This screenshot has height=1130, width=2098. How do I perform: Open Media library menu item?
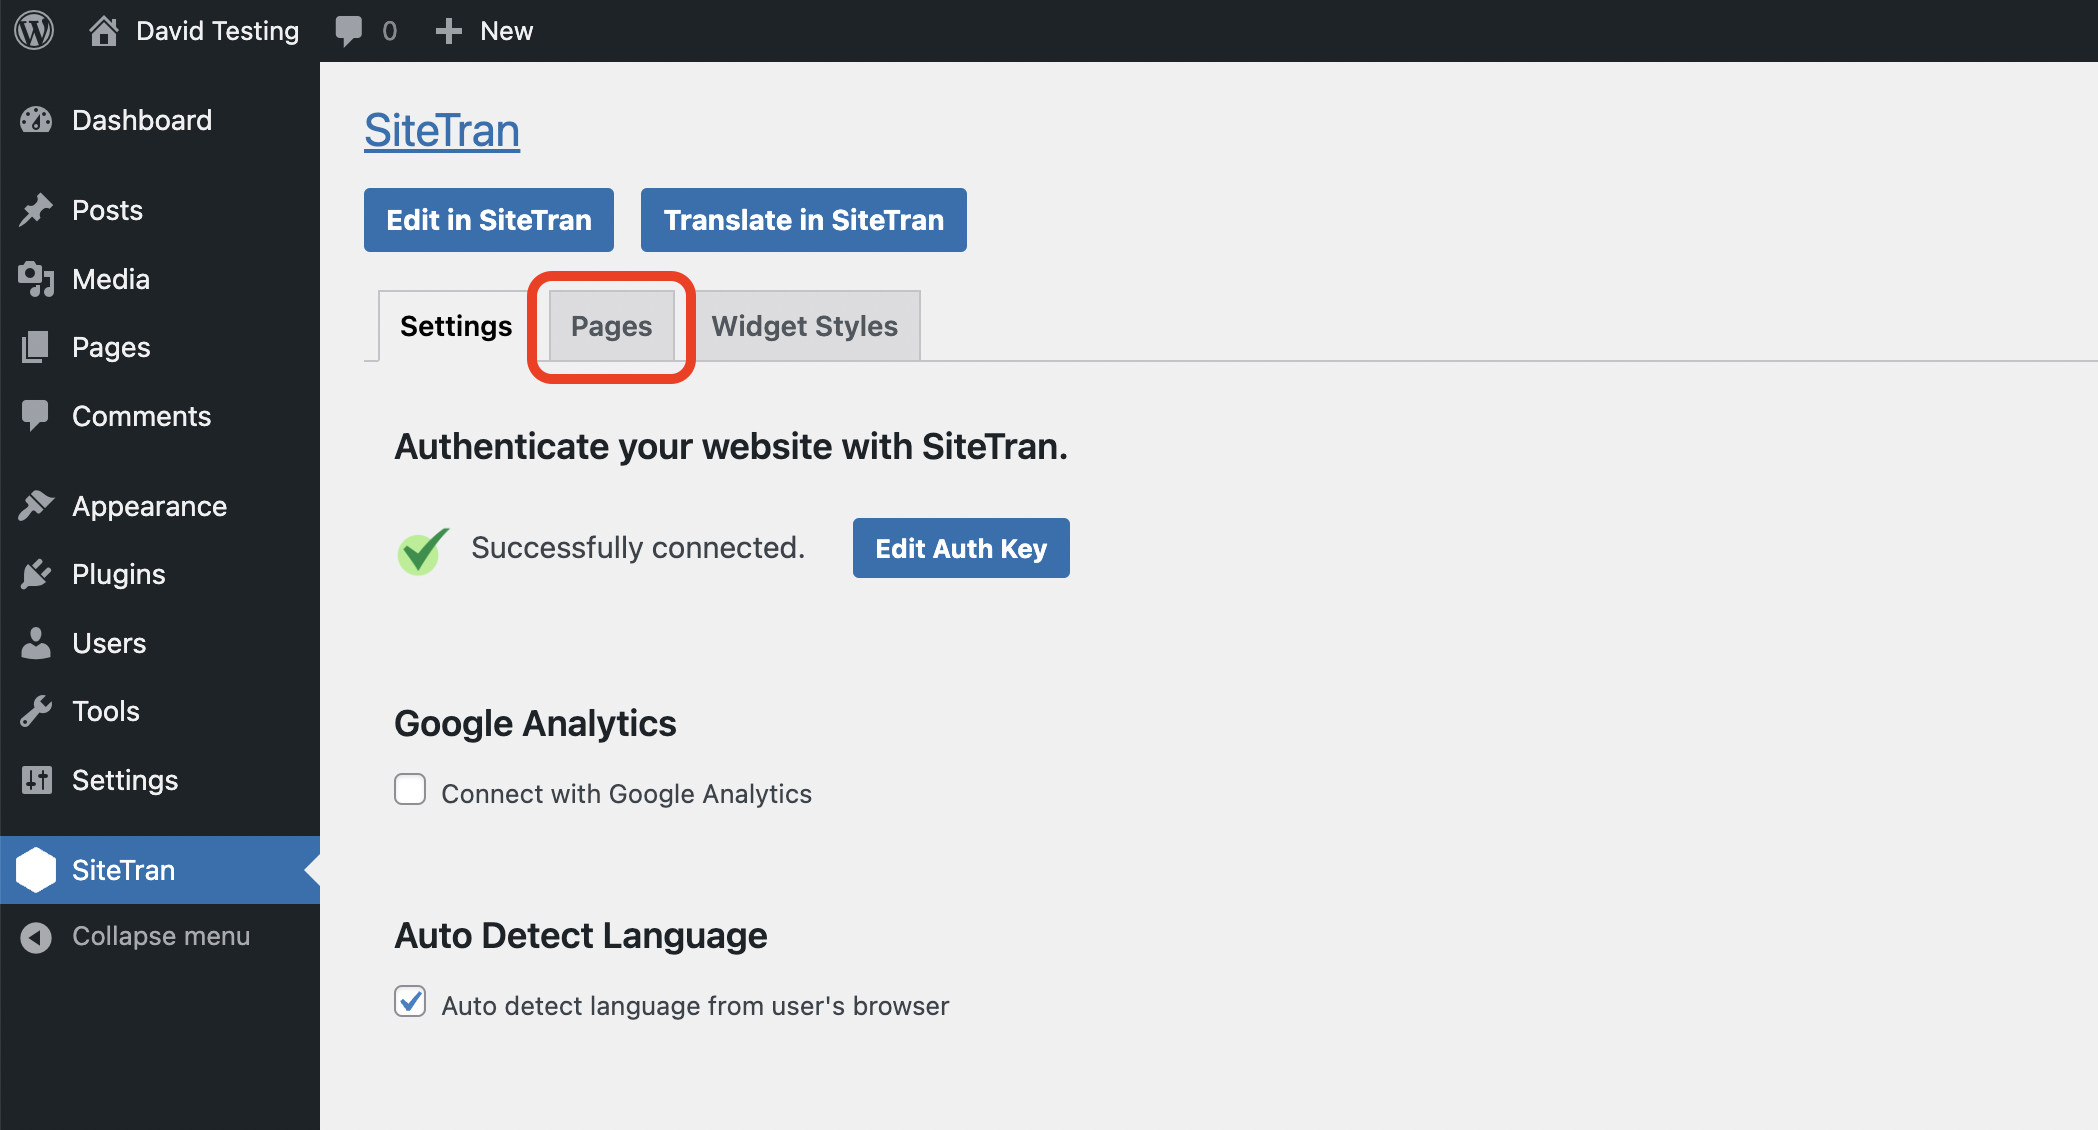pos(160,279)
